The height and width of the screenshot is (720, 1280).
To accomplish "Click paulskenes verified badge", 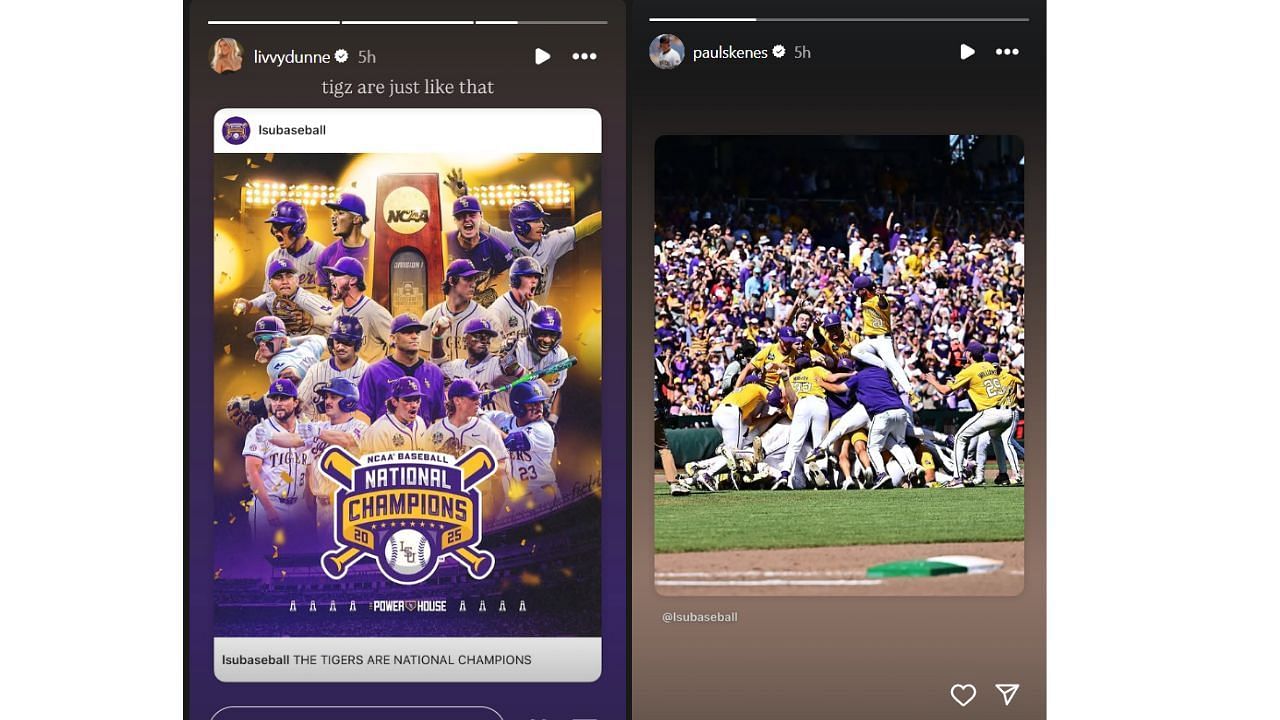I will tap(779, 51).
